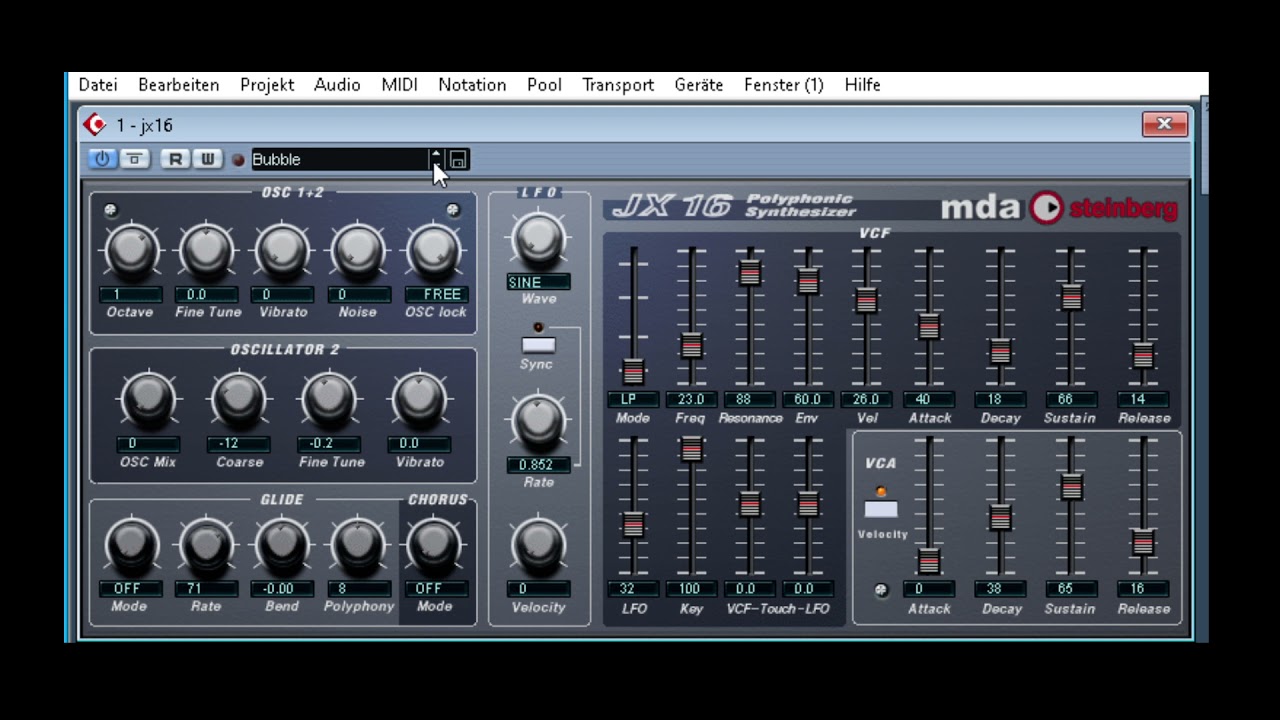Click the VCA Attack slider handle

tap(929, 562)
